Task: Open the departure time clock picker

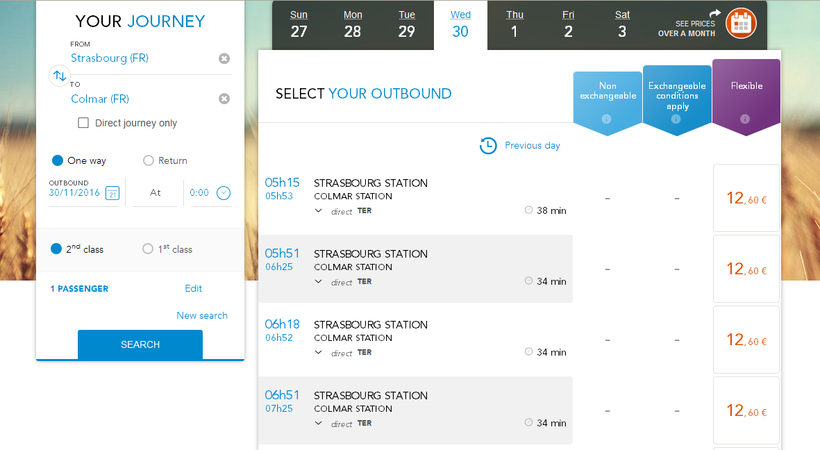Action: 223,193
